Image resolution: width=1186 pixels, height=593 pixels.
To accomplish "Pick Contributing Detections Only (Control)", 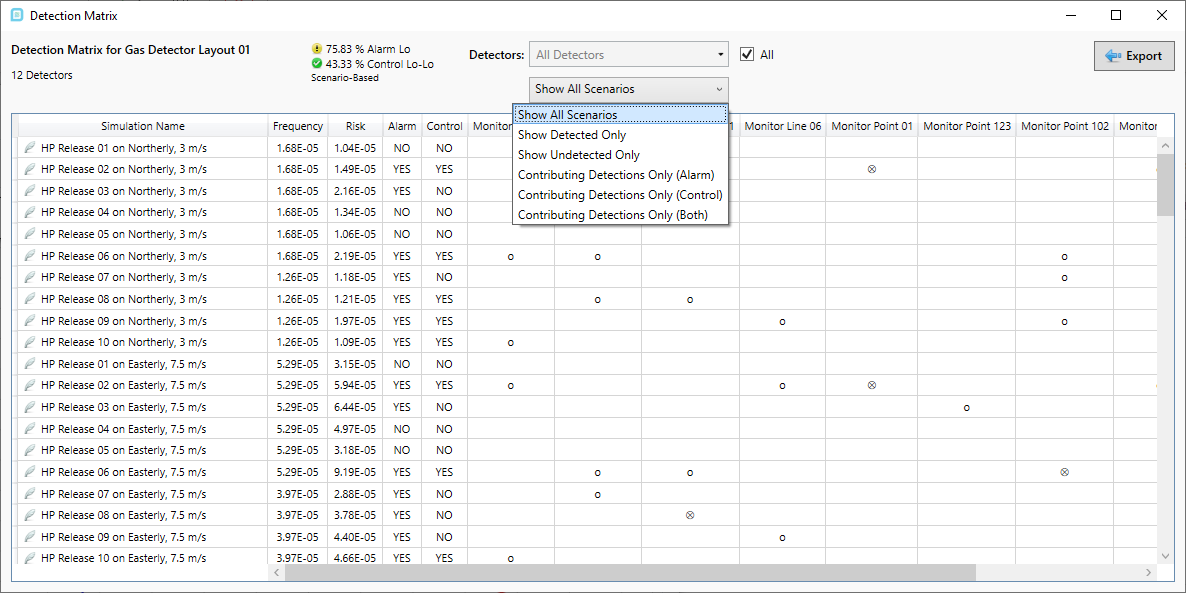I will pyautogui.click(x=620, y=194).
